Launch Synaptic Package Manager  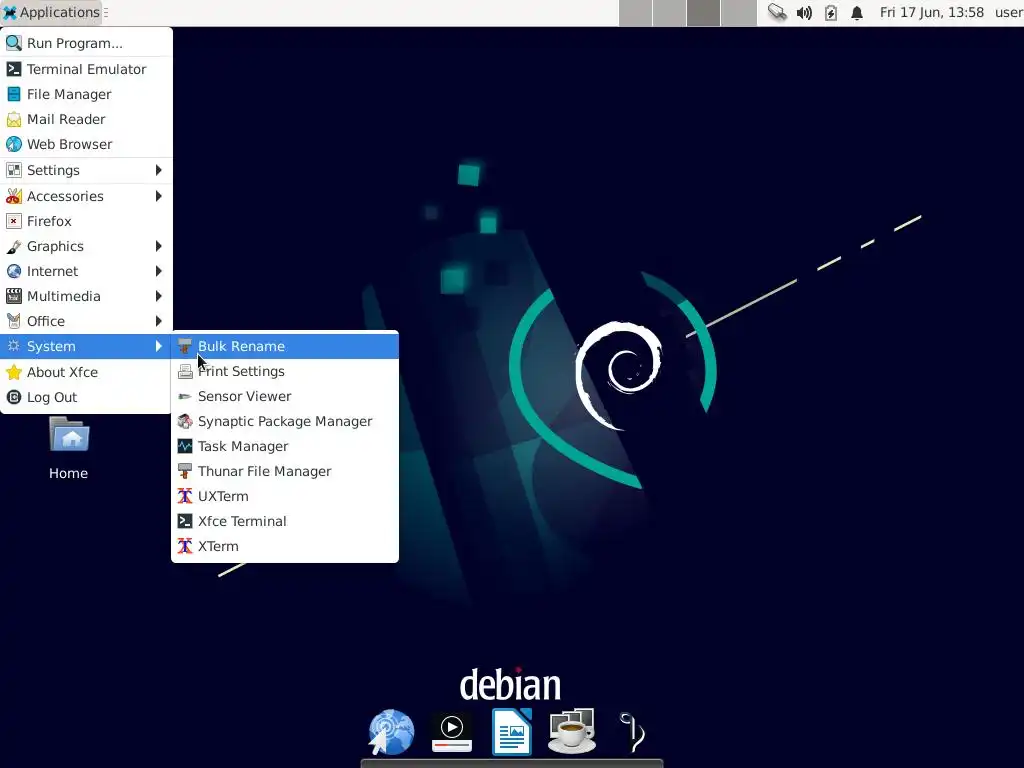coord(285,421)
